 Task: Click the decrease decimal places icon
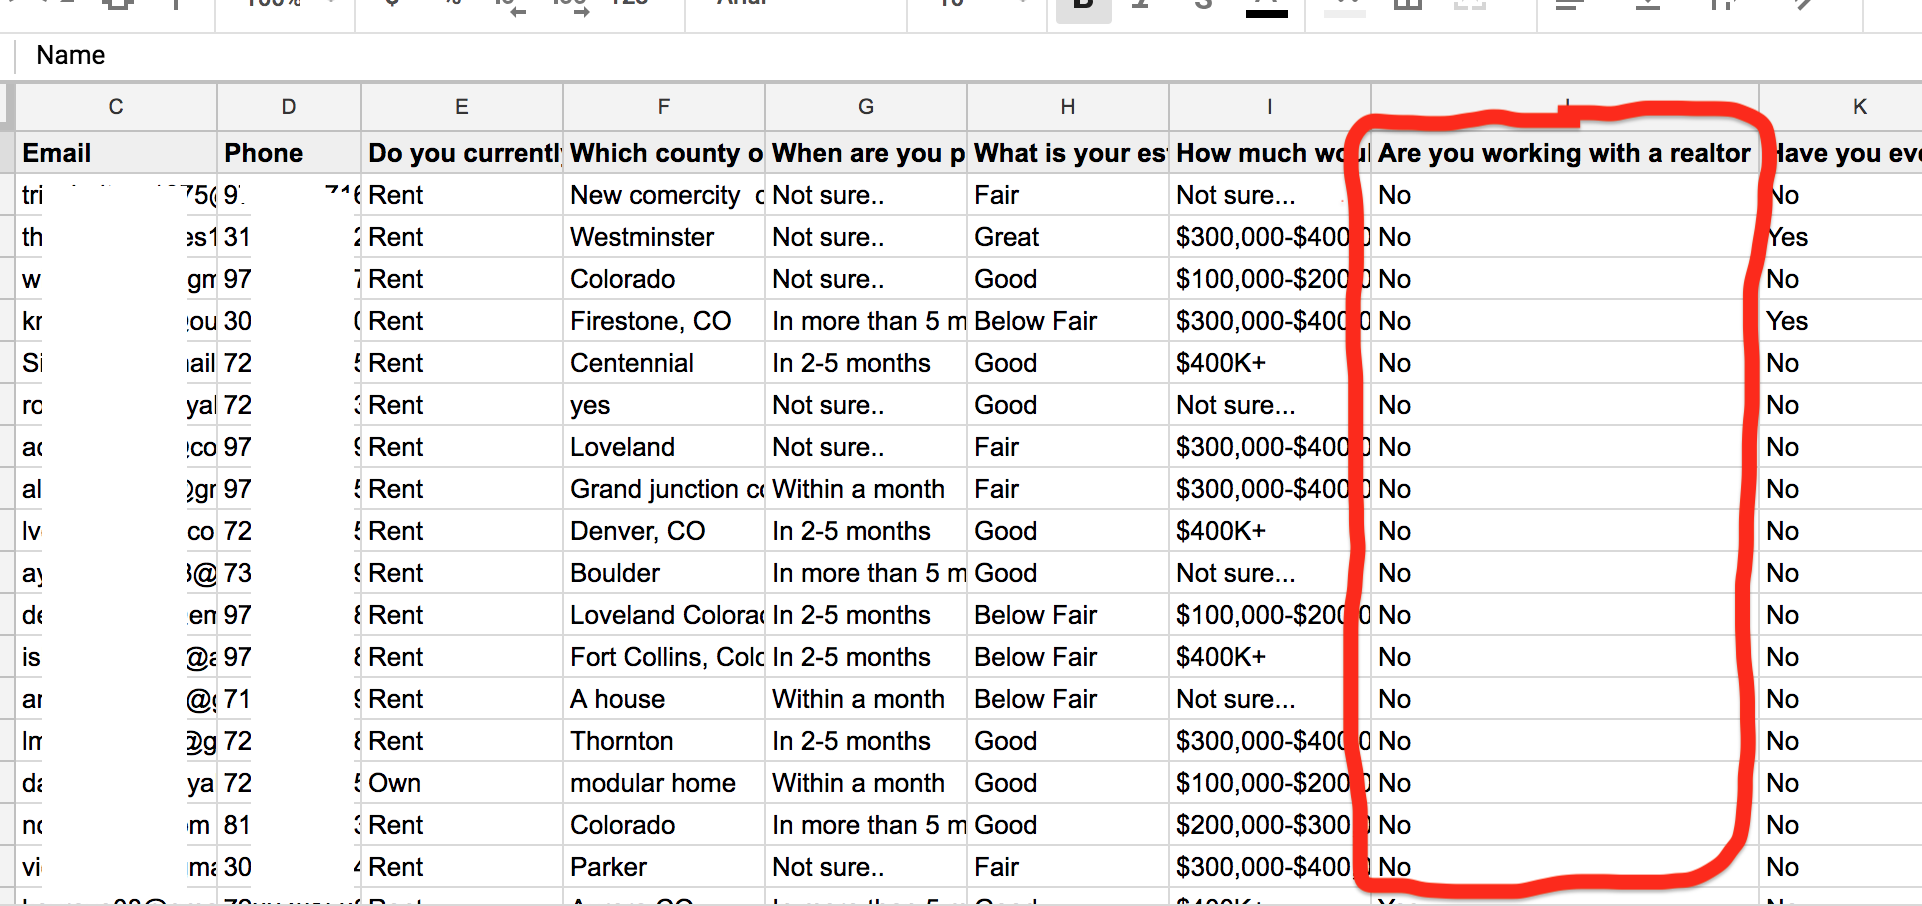[511, 6]
